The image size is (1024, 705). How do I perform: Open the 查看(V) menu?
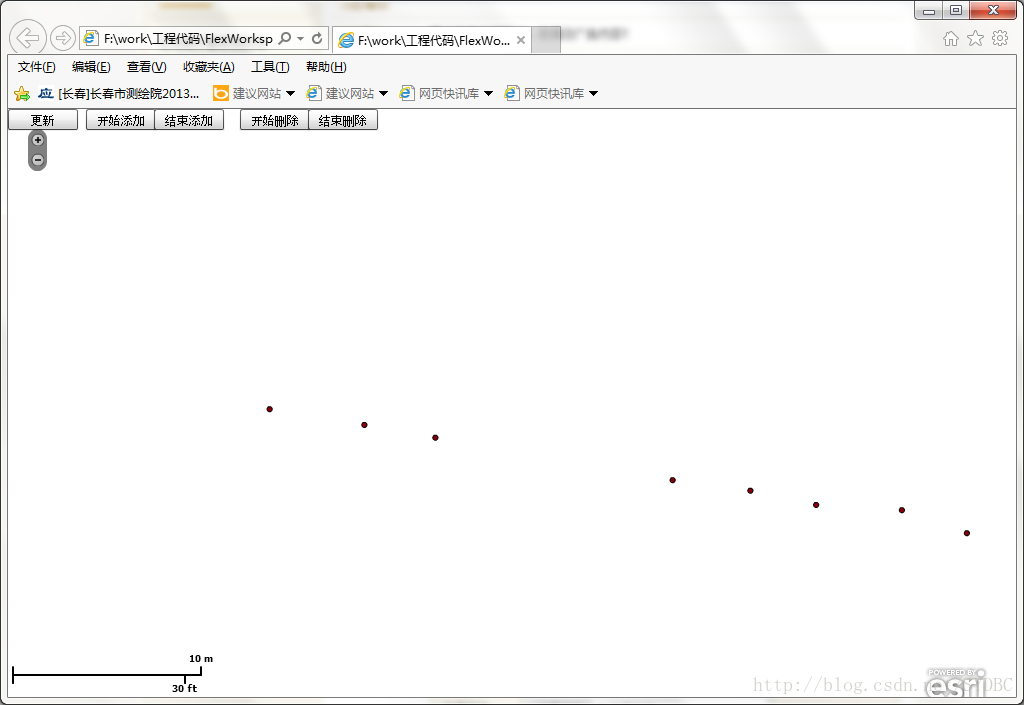click(x=146, y=67)
